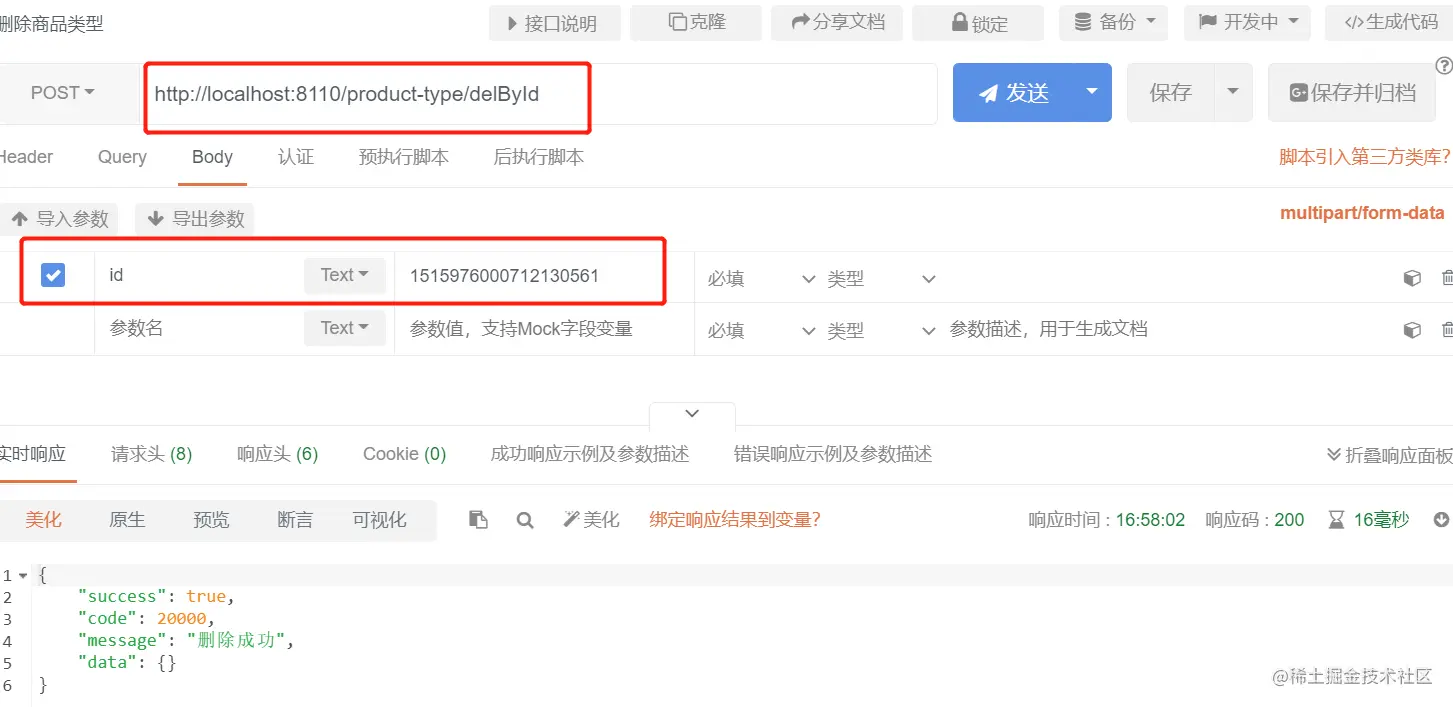Open the 后执行脚本 post-script tab
The width and height of the screenshot is (1453, 707).
click(539, 157)
